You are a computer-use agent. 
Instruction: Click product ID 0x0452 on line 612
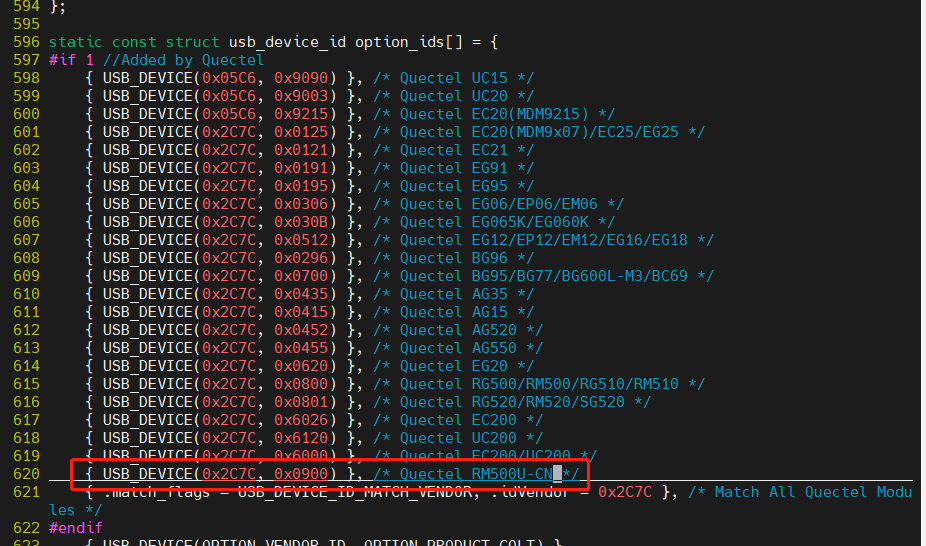pos(301,330)
